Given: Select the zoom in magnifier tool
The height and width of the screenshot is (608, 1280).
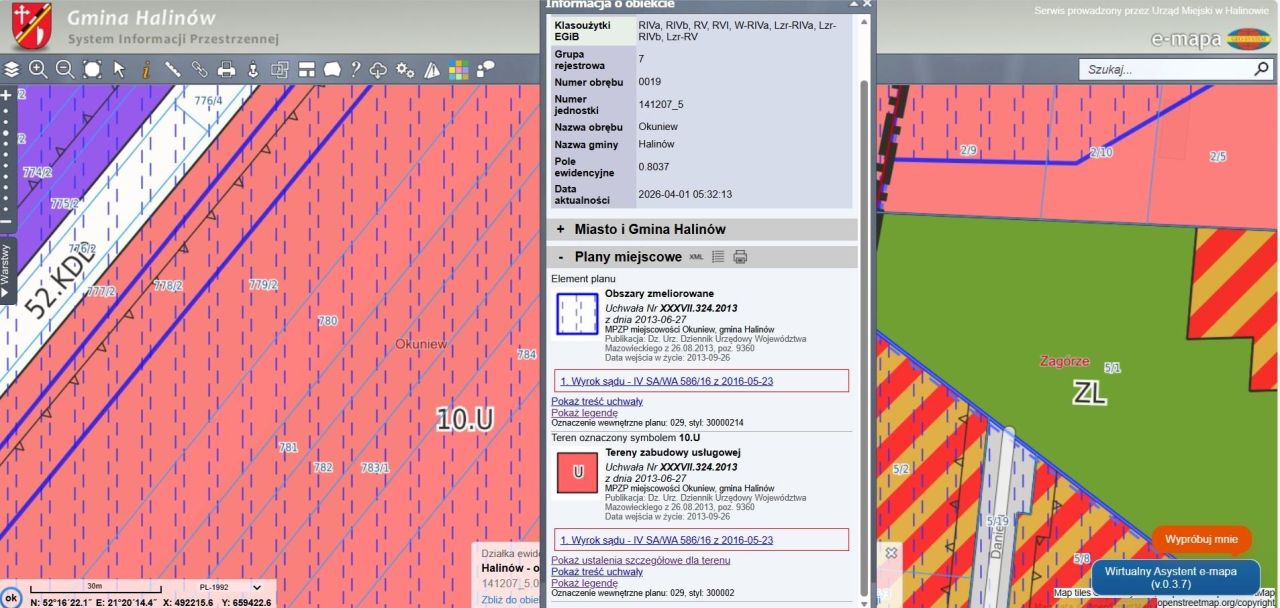Looking at the screenshot, I should [x=38, y=69].
